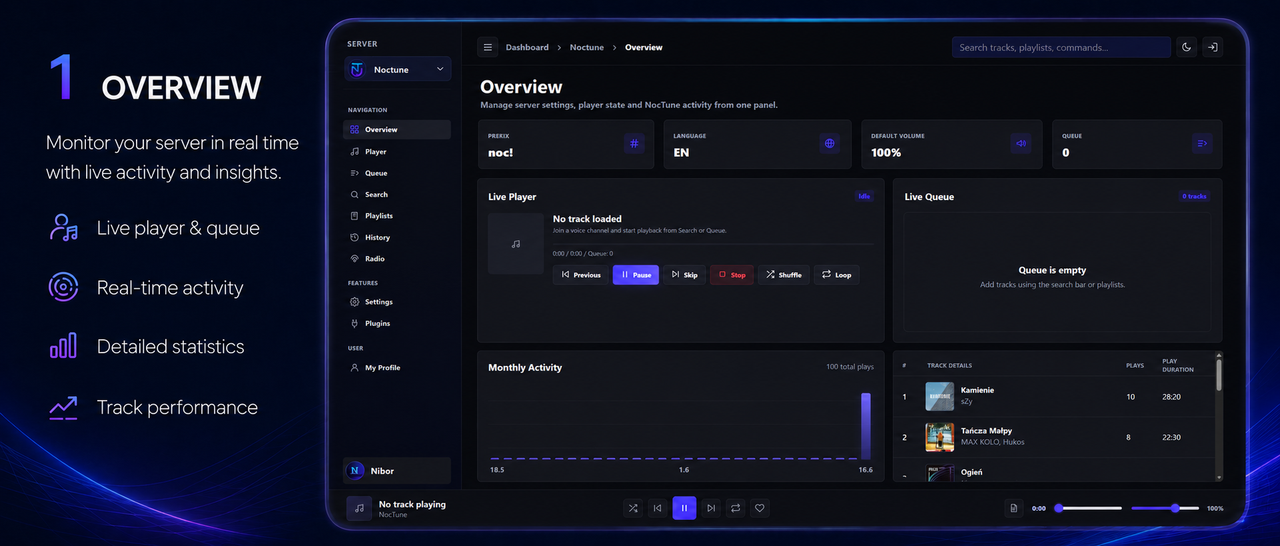Click previous track icon in the bottom player bar

[x=657, y=508]
